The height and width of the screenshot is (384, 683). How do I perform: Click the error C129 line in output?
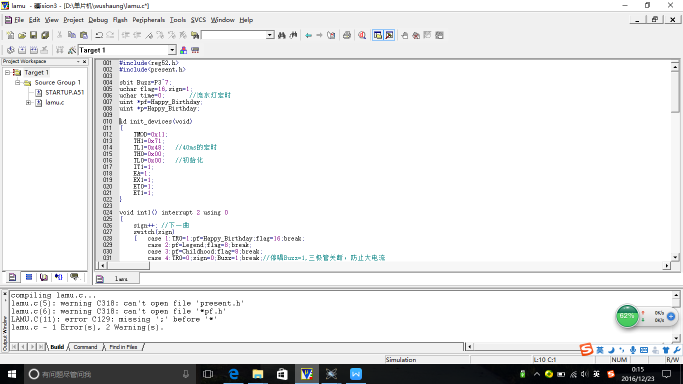(114, 319)
